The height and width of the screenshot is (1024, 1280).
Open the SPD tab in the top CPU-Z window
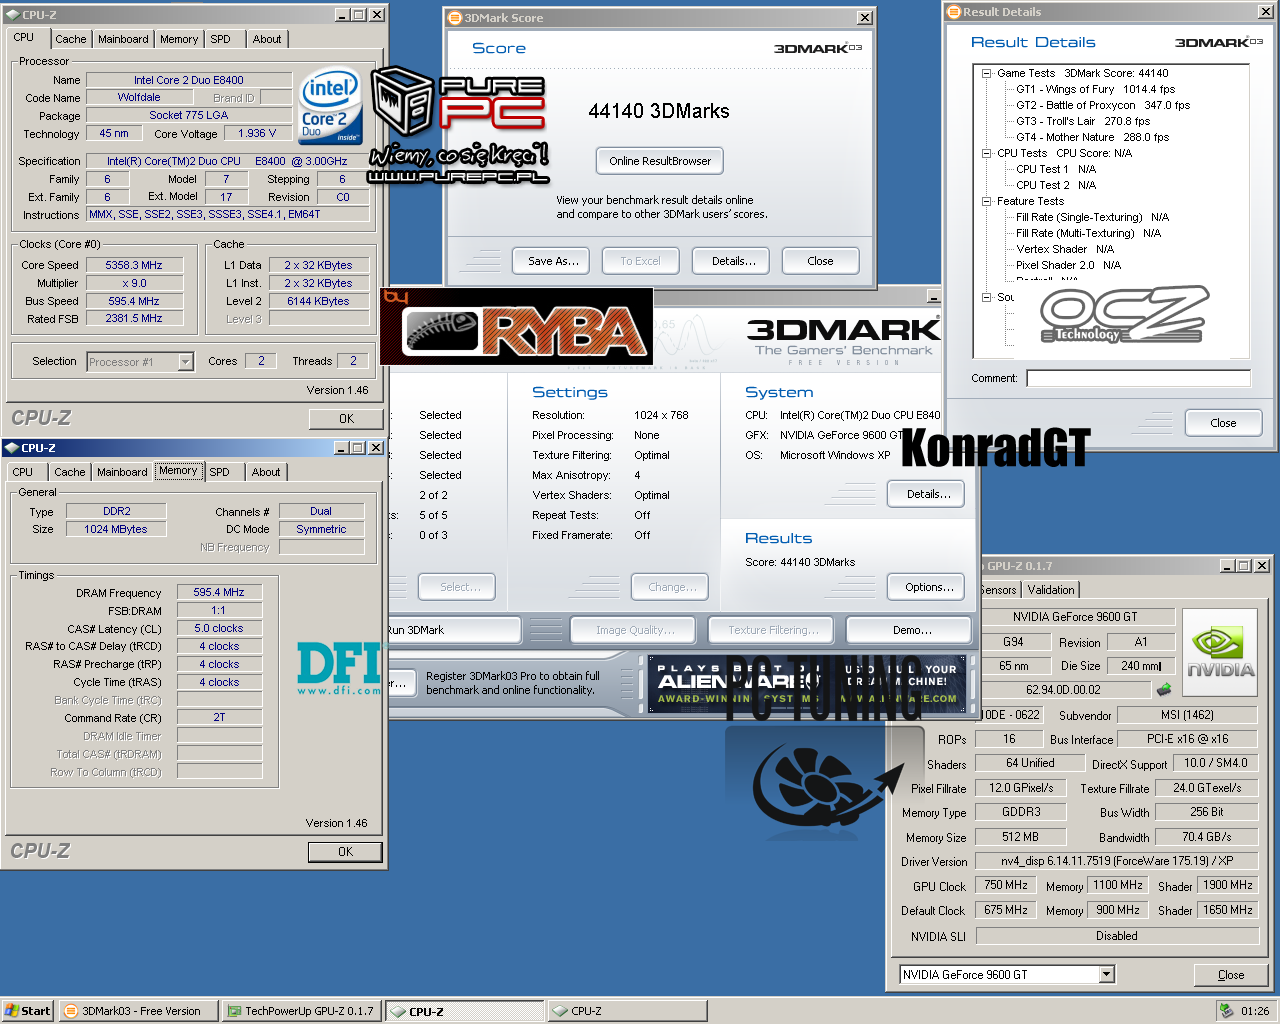click(x=220, y=39)
